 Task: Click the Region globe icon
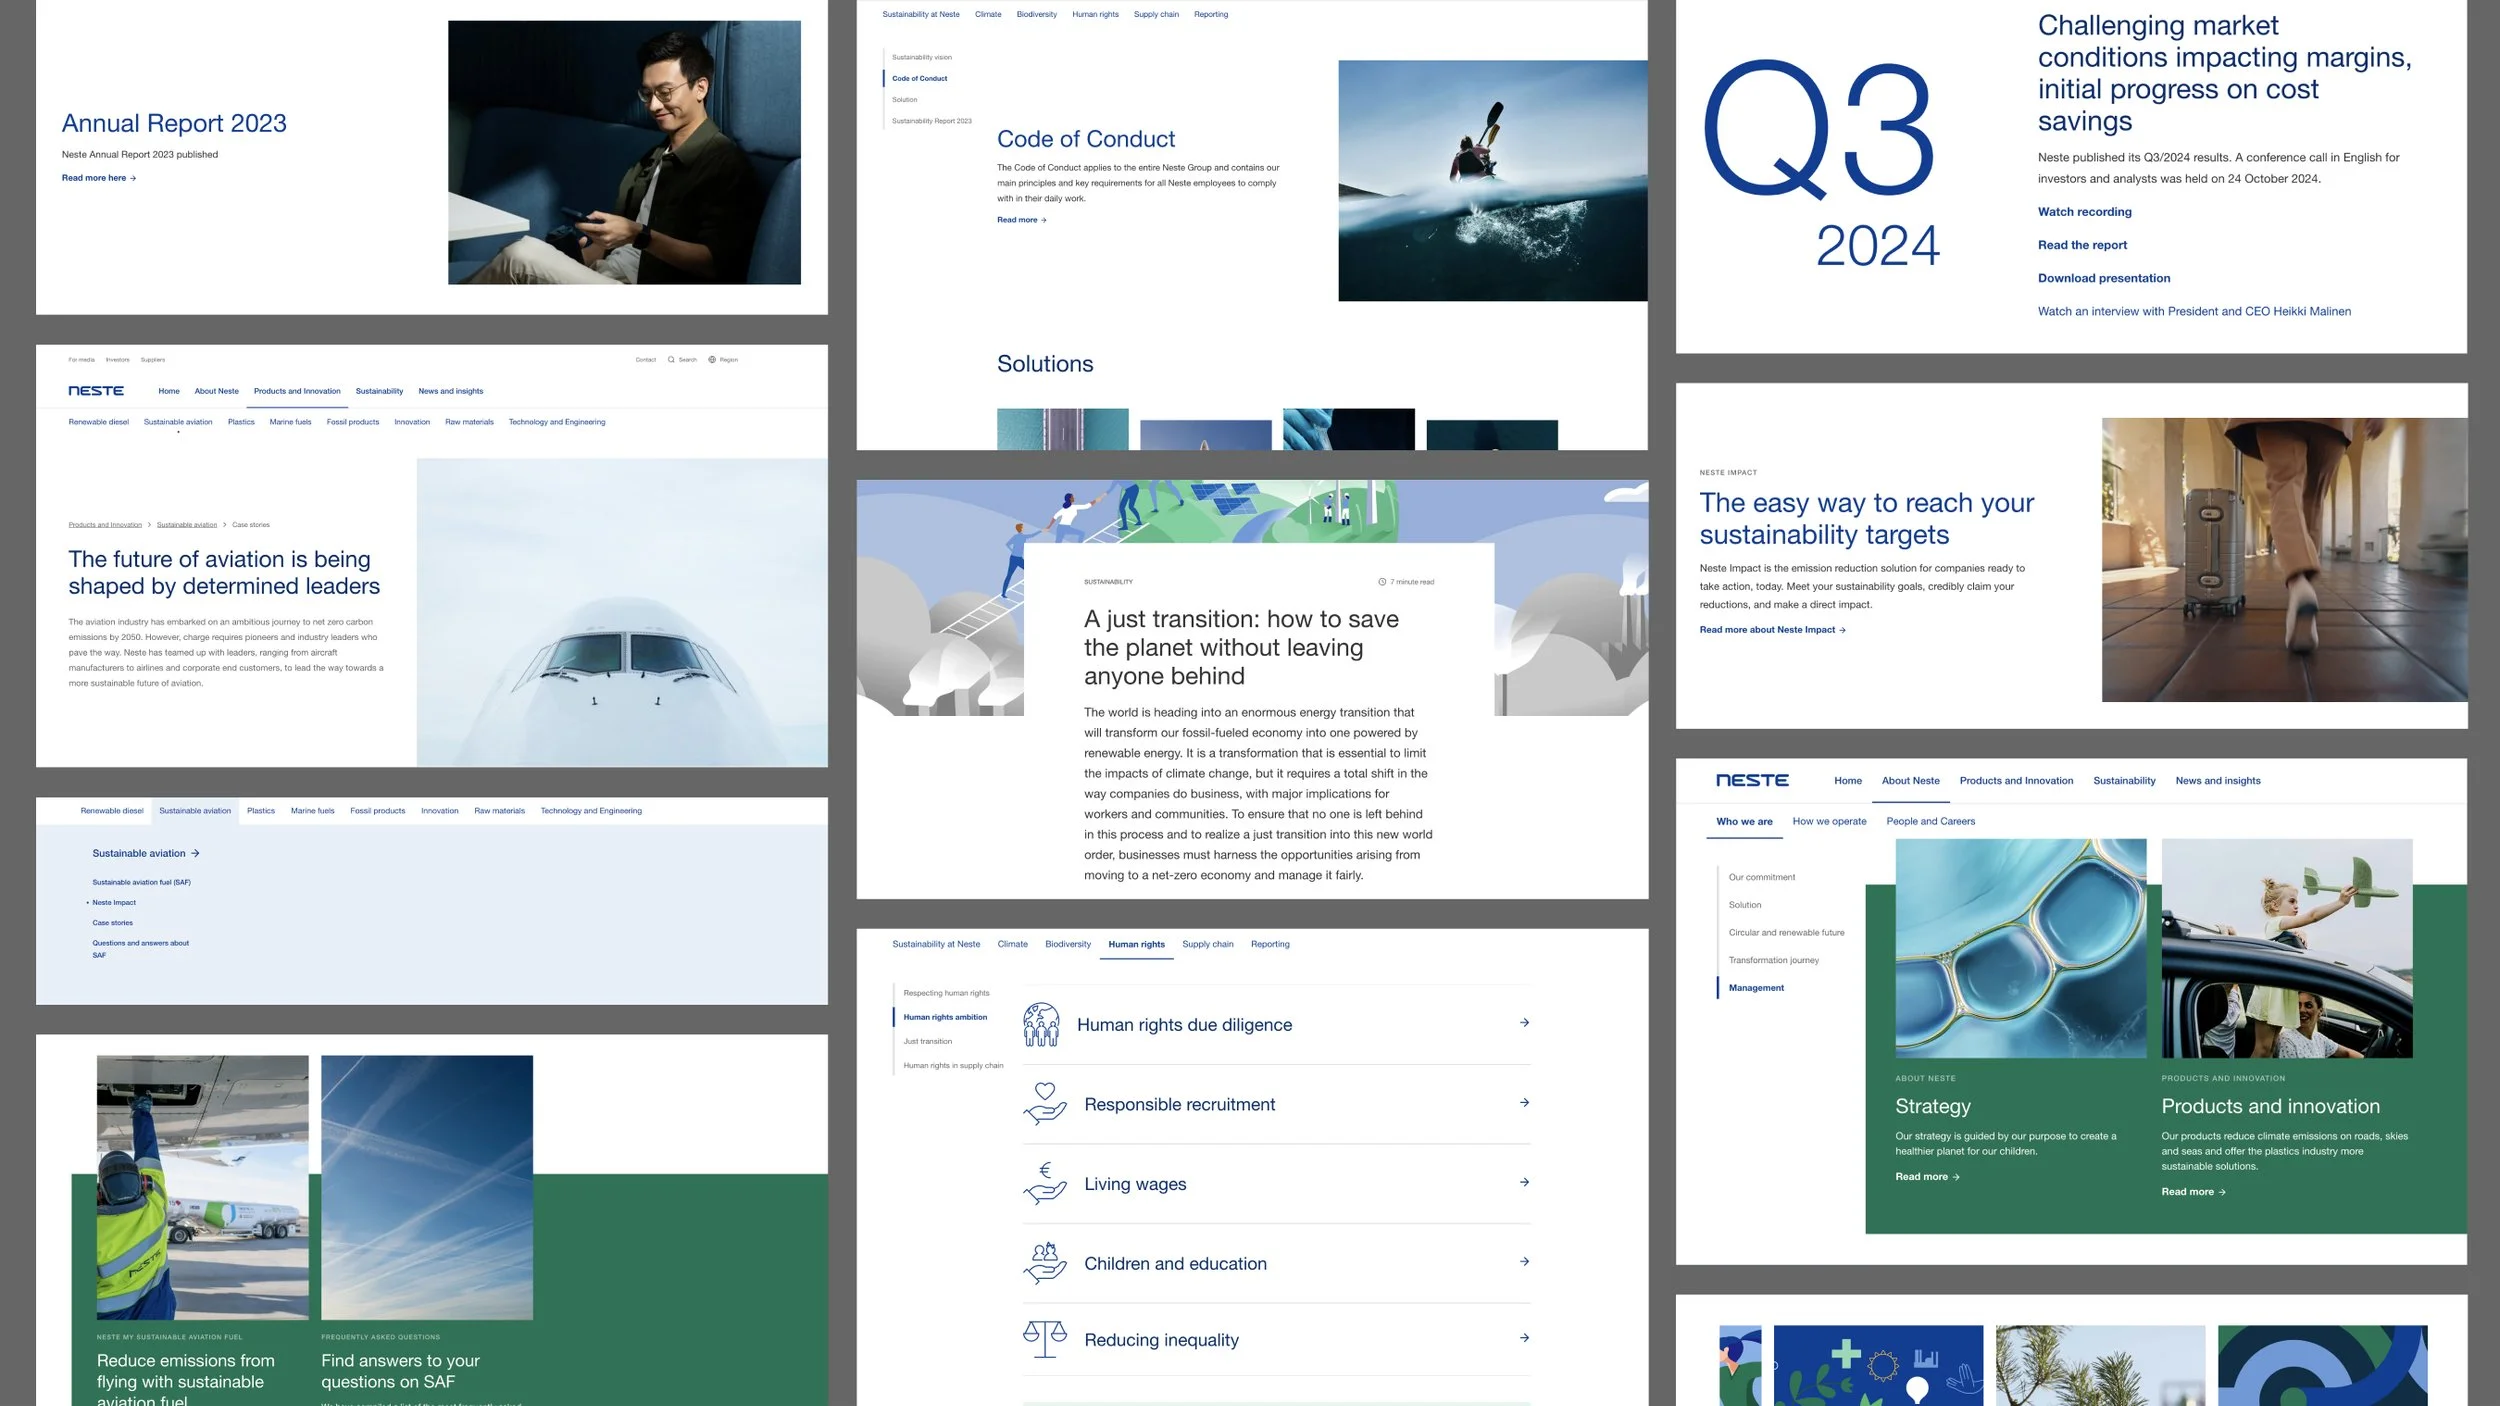[x=712, y=360]
